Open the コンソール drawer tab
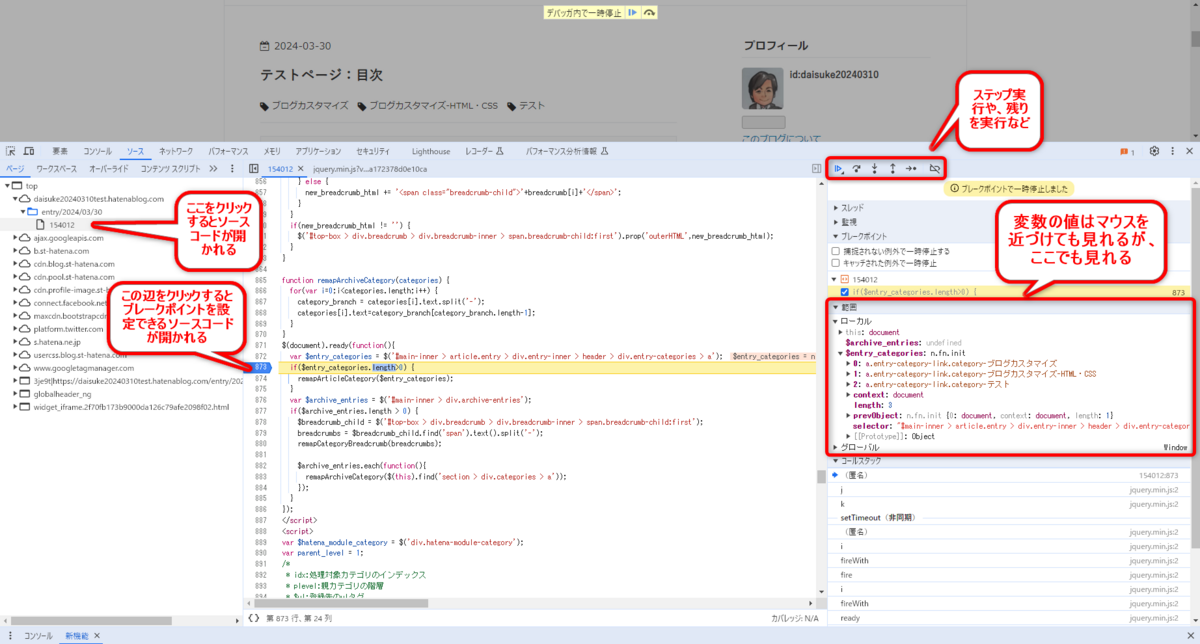This screenshot has height=644, width=1200. click(x=38, y=636)
